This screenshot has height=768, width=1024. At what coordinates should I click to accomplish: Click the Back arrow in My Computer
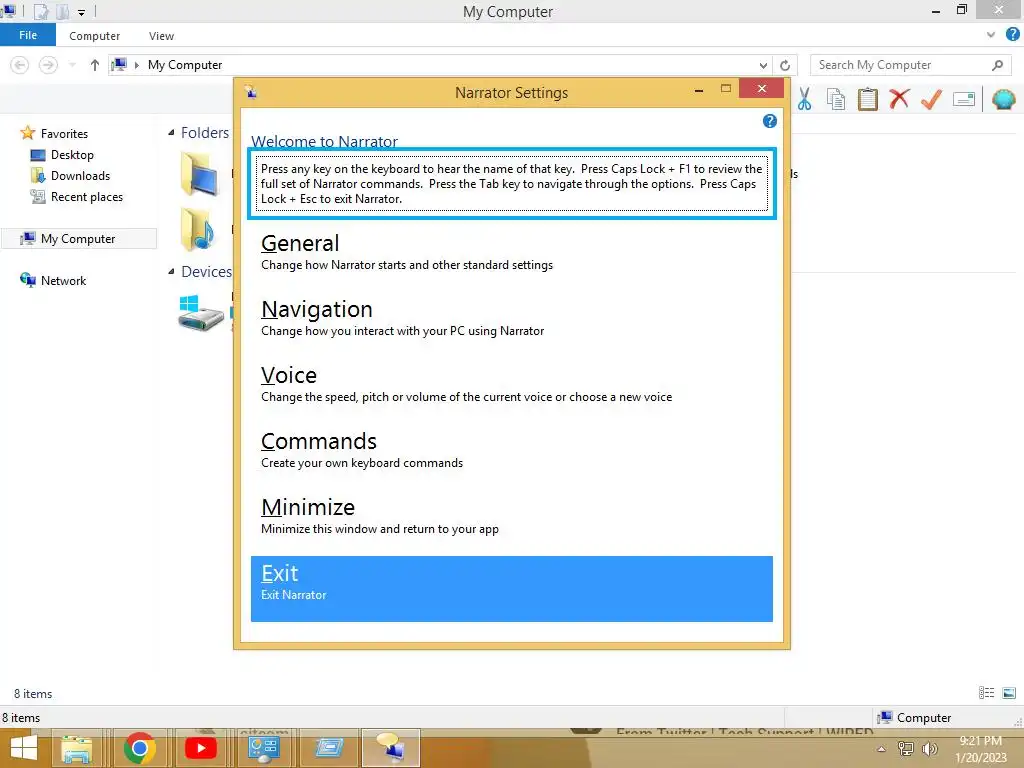tap(20, 65)
